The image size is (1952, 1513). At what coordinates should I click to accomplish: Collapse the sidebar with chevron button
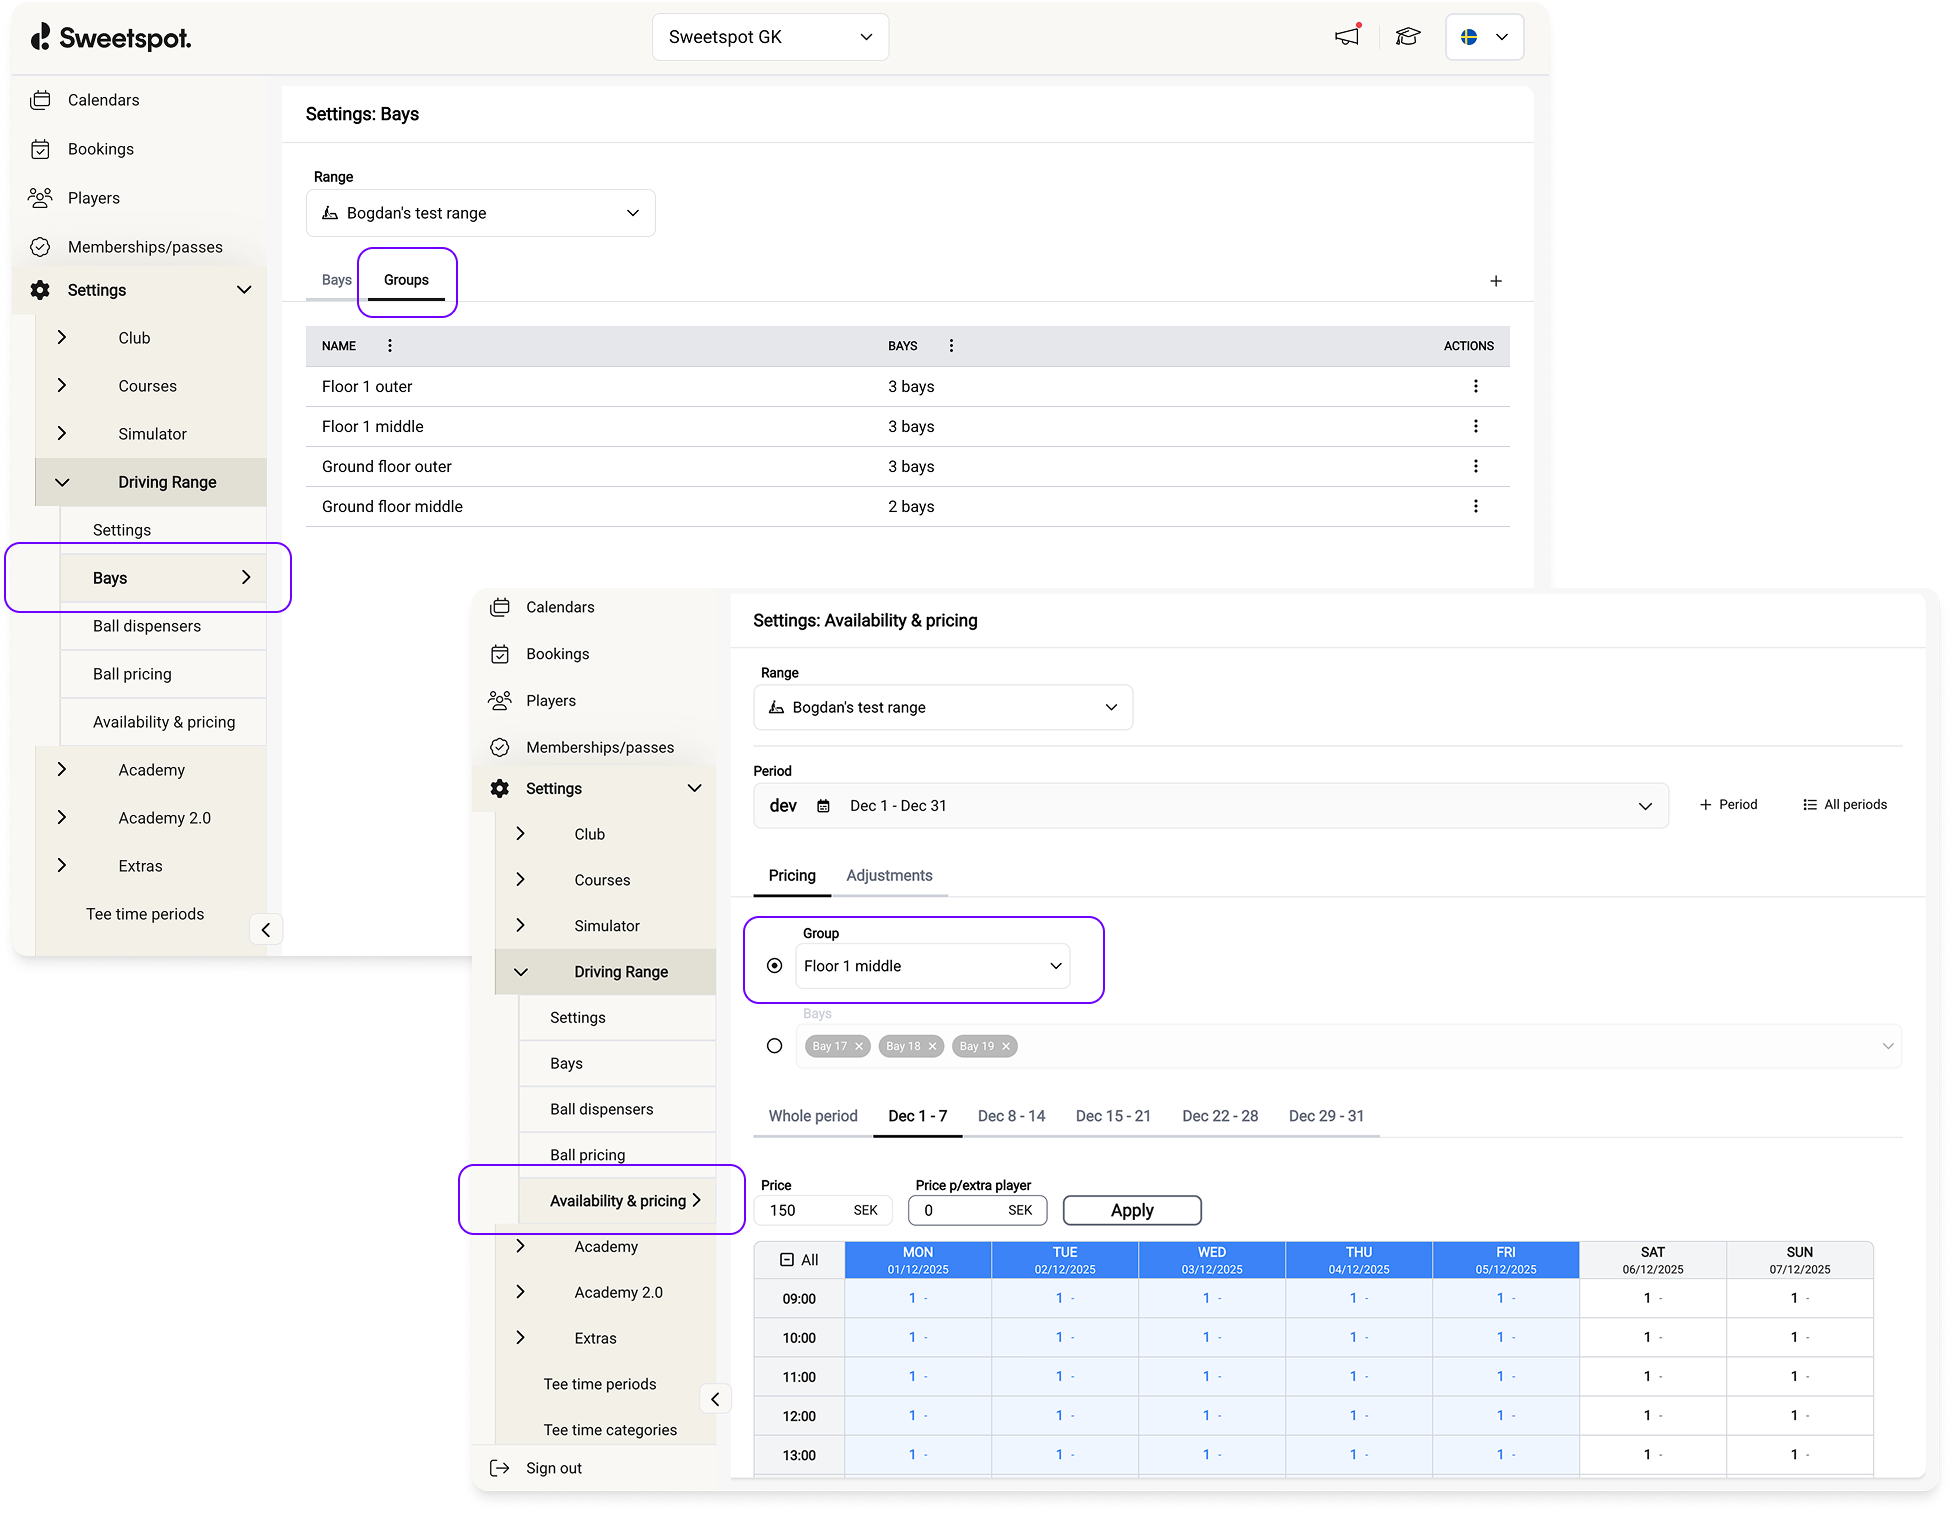[x=715, y=1399]
